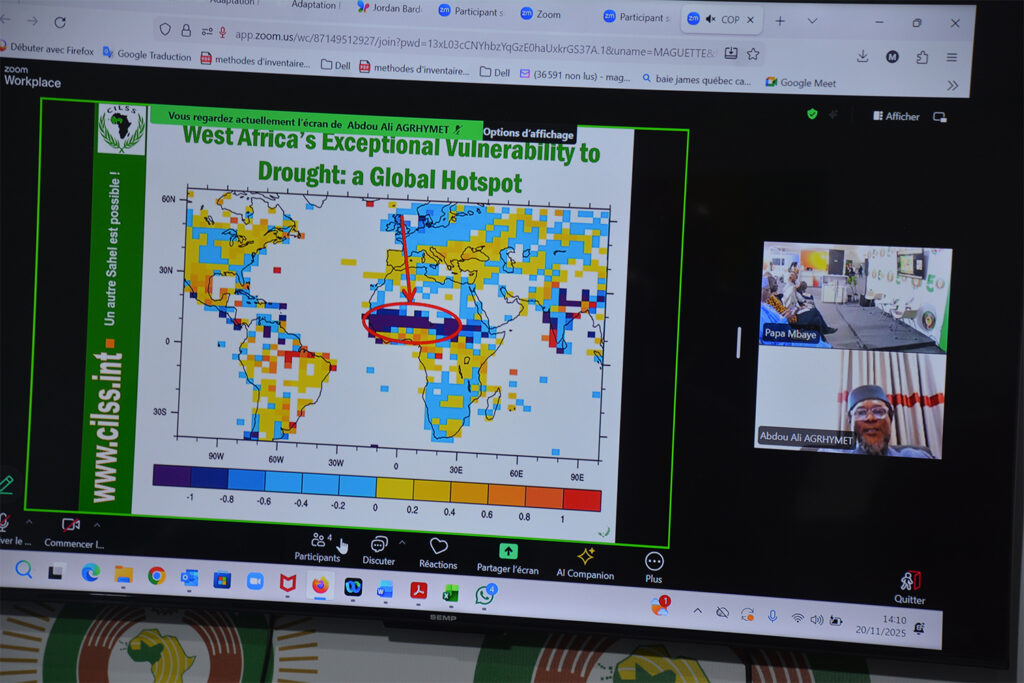Toggle the Commencer la vidéo camera

point(71,526)
